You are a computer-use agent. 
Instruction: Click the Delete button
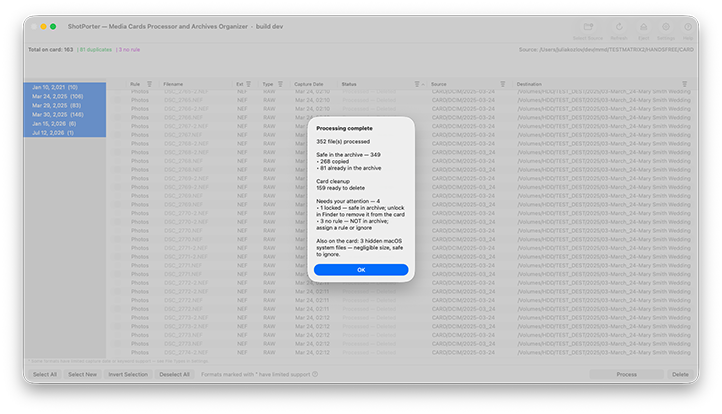click(x=680, y=374)
